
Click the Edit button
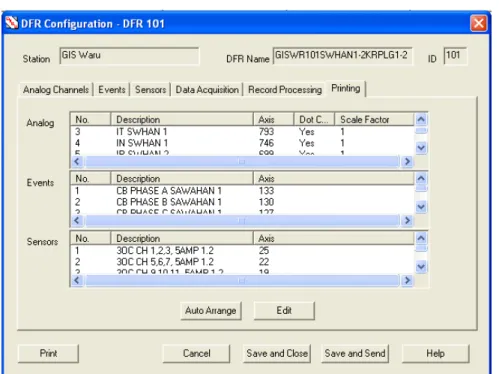point(284,311)
